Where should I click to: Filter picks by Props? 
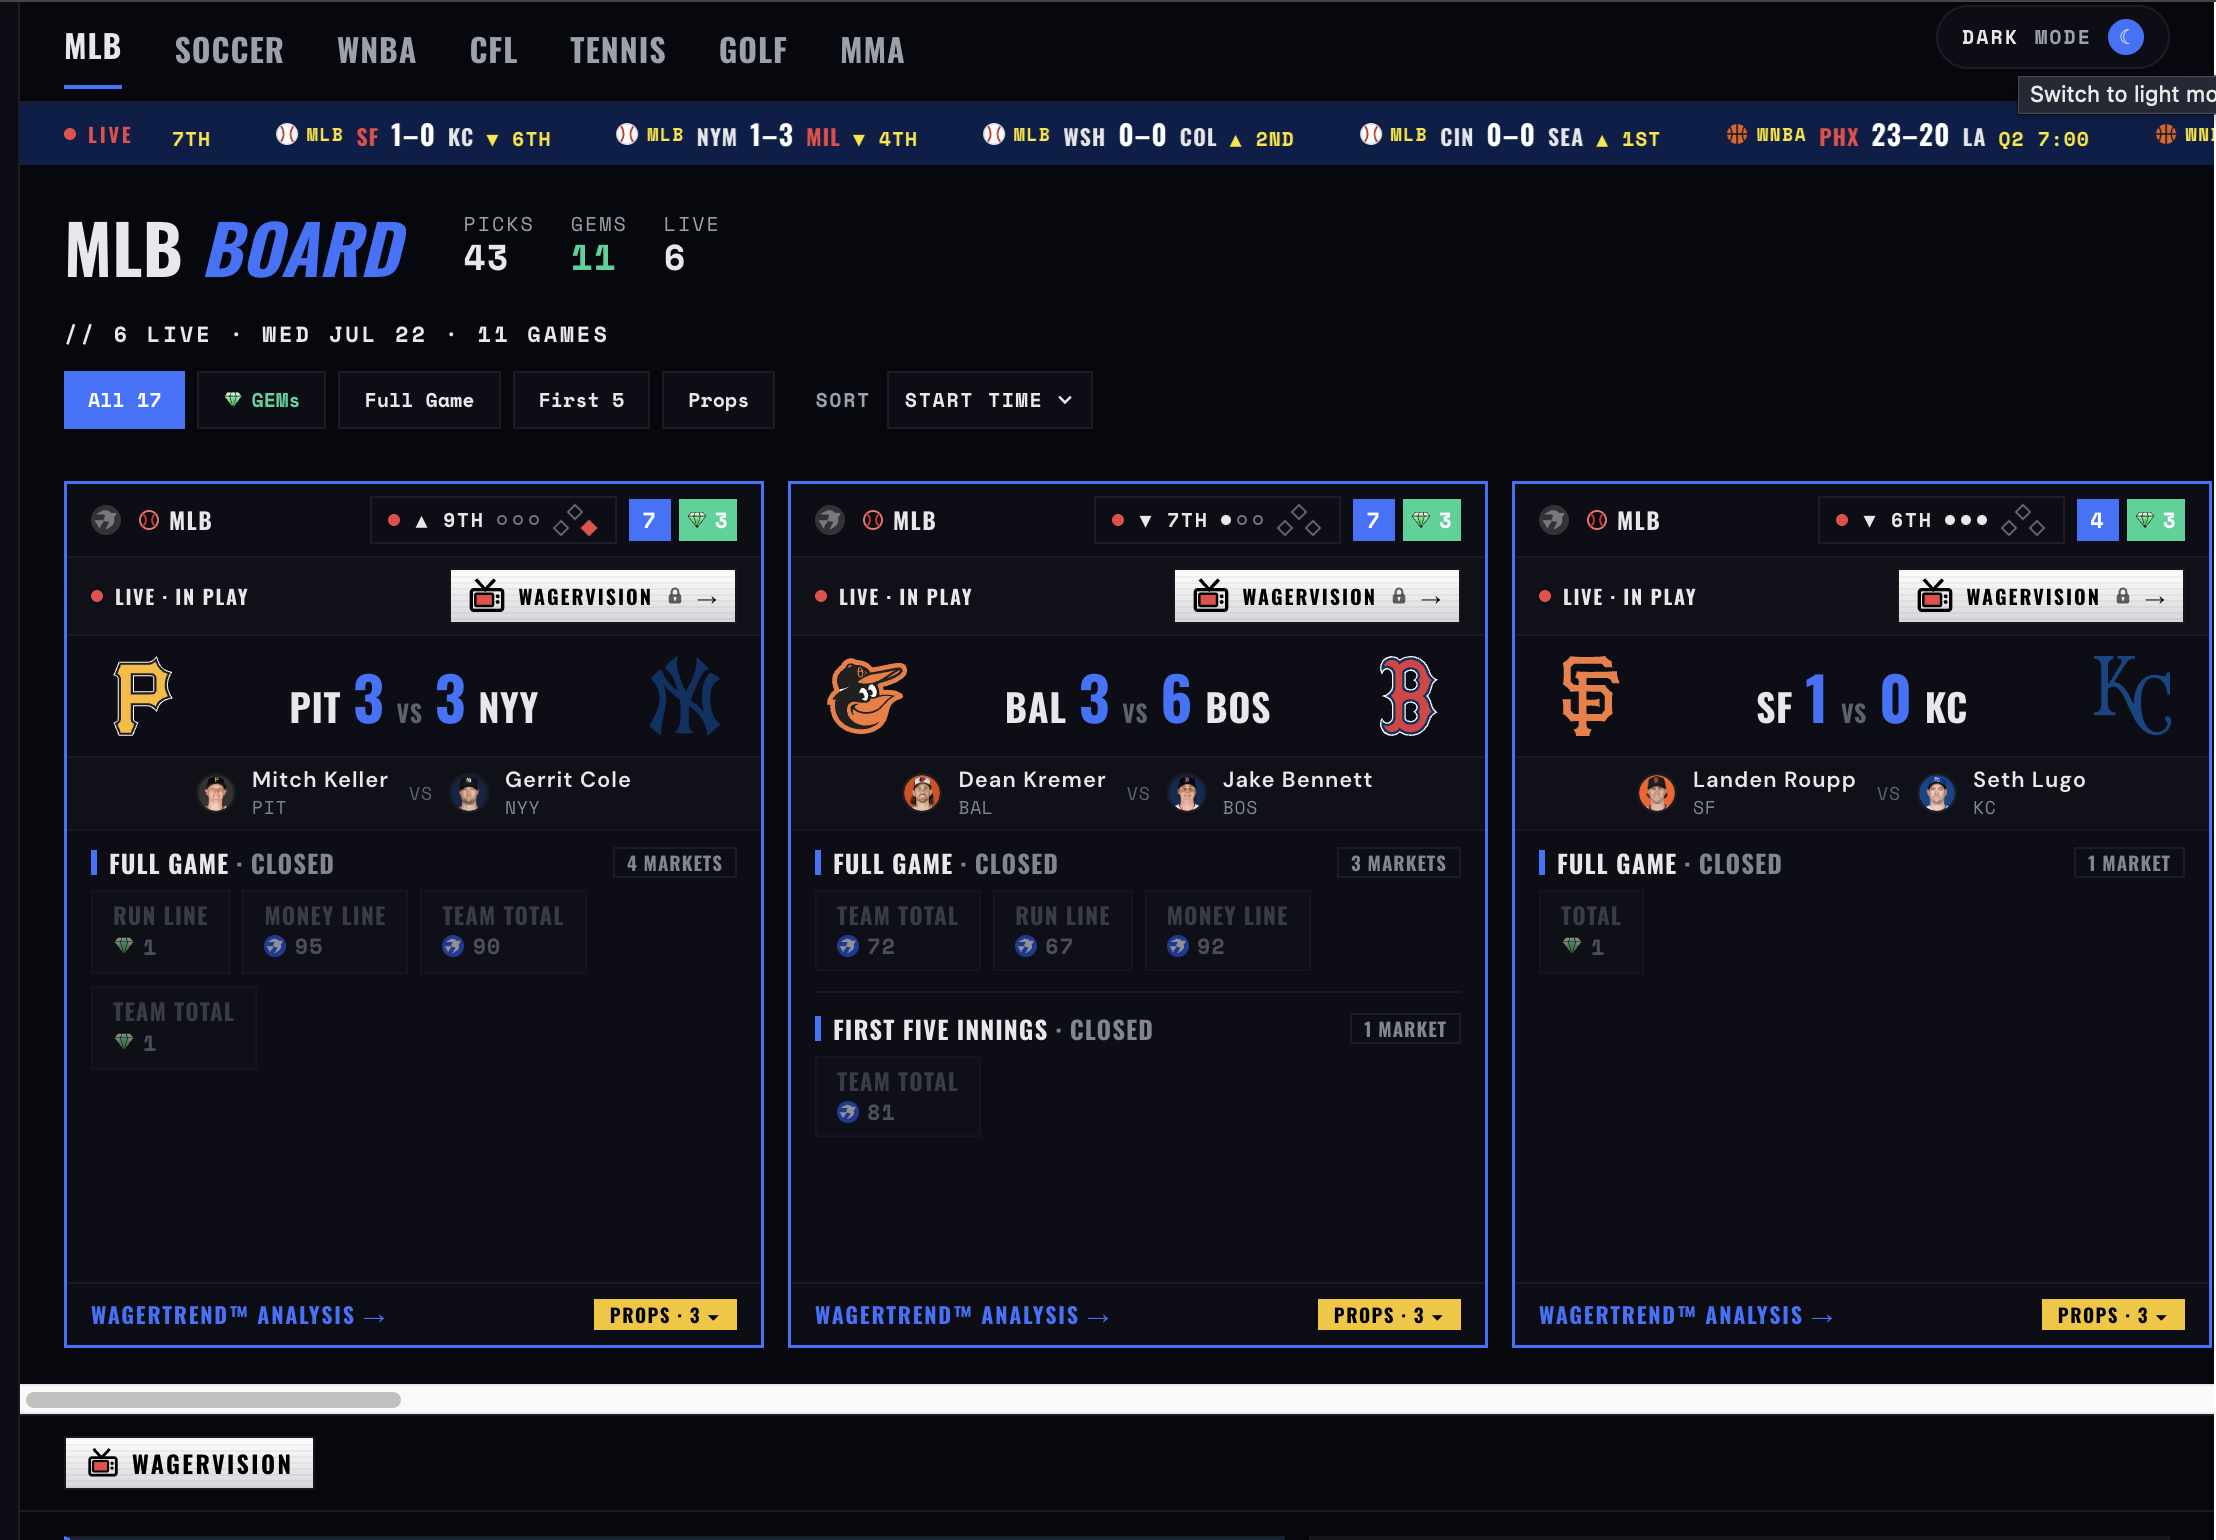pyautogui.click(x=718, y=400)
